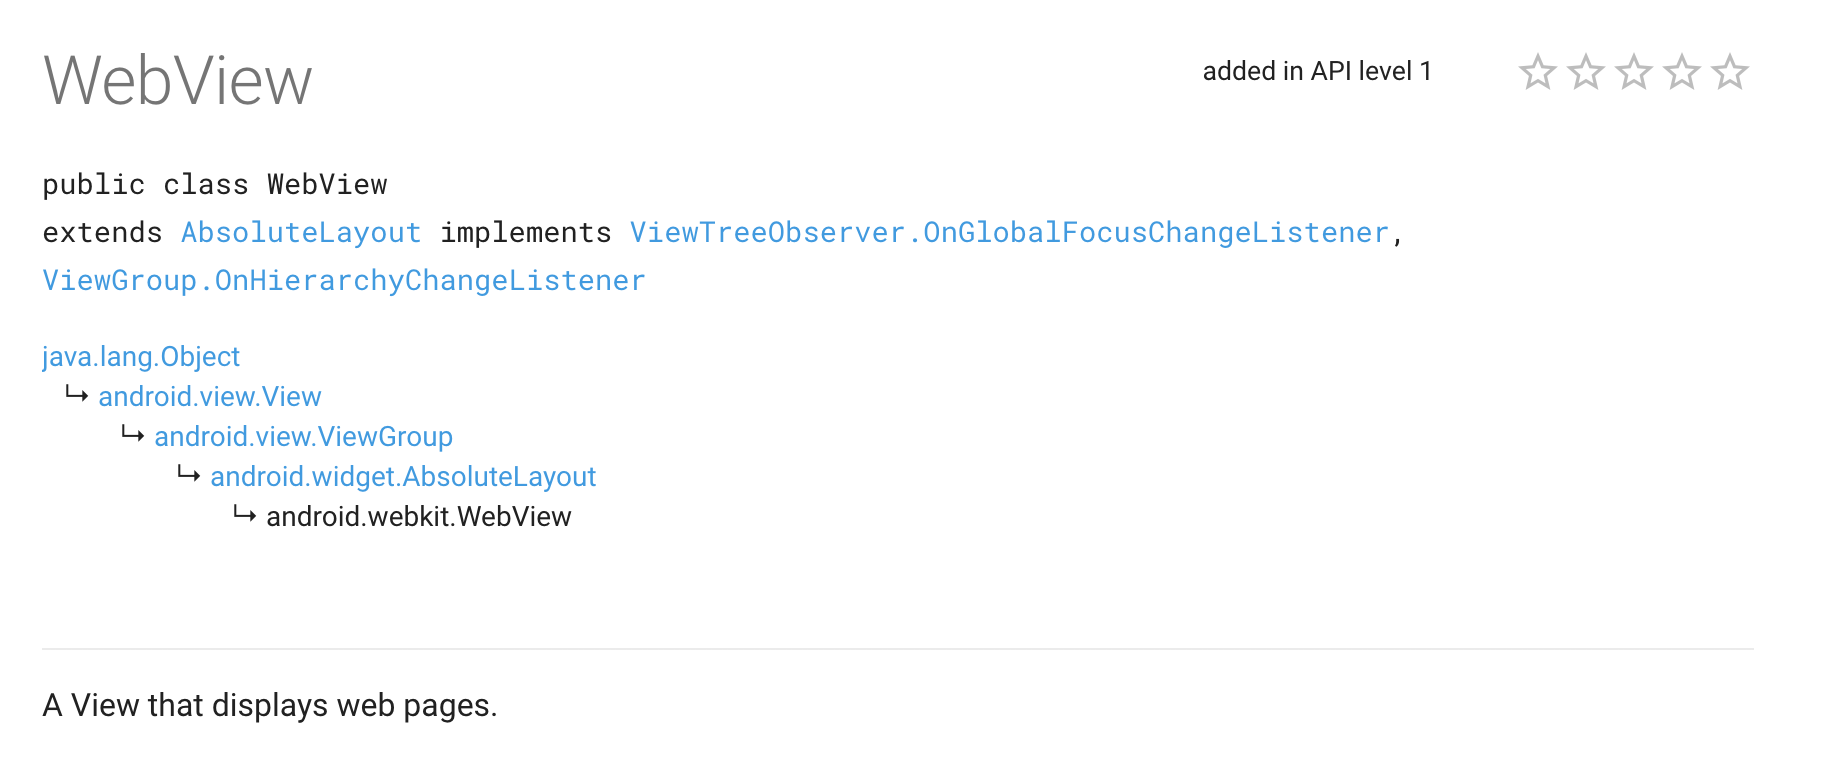Select android.webkit.WebView hierarchy entry
The height and width of the screenshot is (762, 1826).
[x=419, y=517]
